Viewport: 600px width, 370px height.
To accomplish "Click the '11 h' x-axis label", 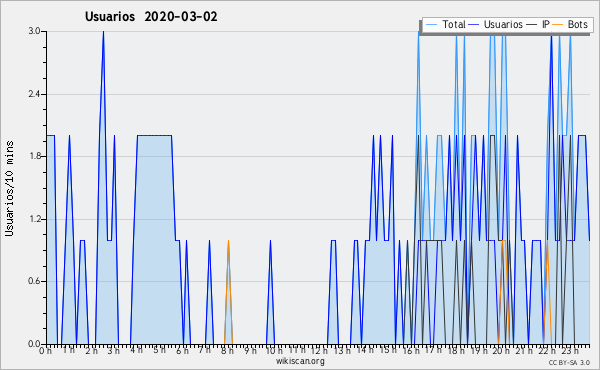I will pyautogui.click(x=297, y=350).
